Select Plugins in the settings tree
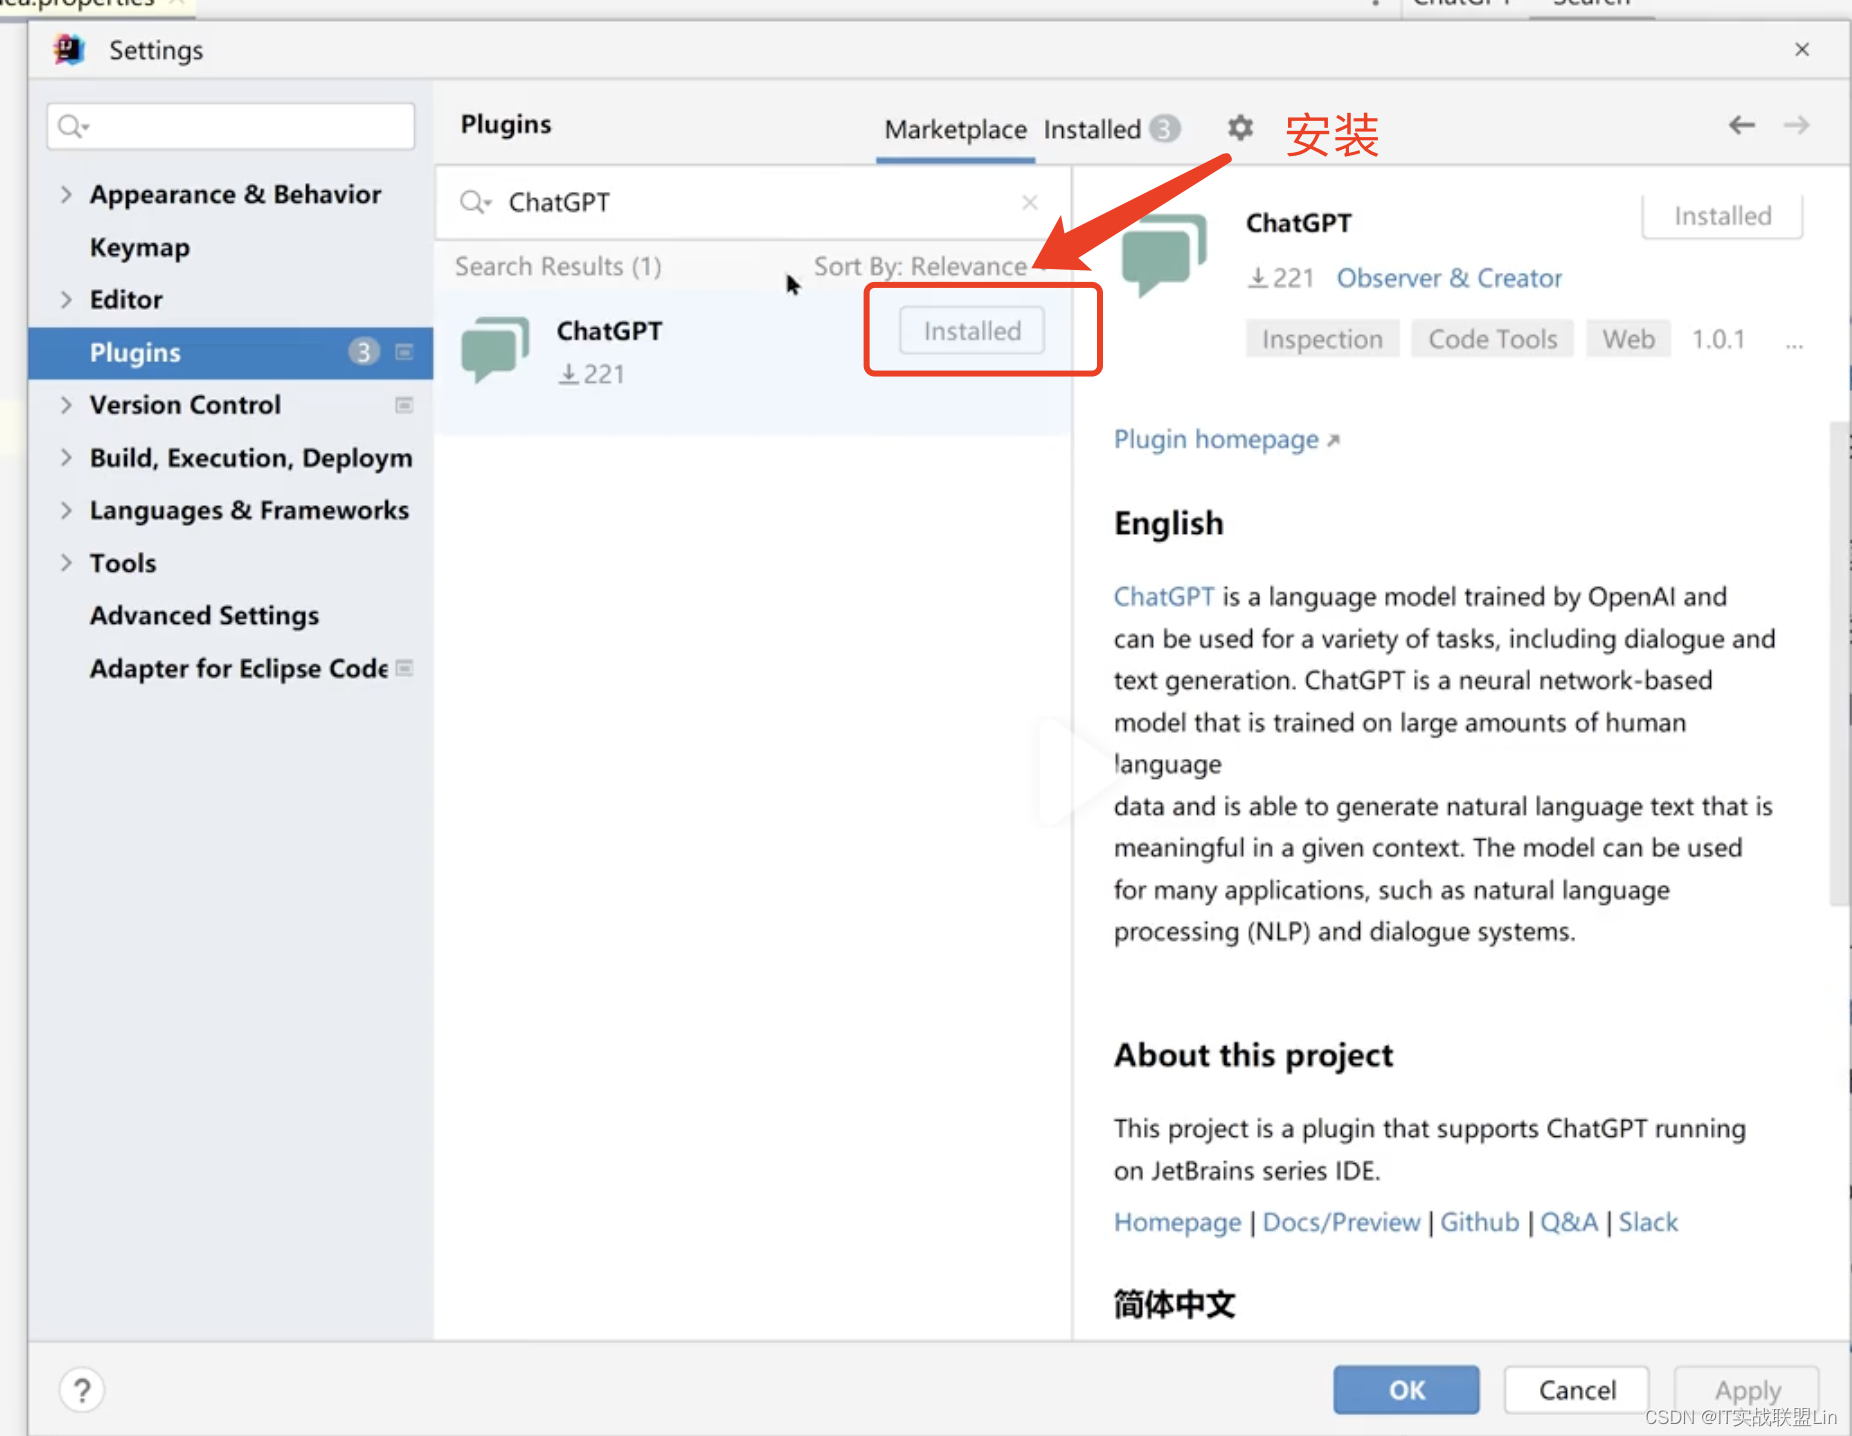The image size is (1852, 1436). [x=231, y=352]
